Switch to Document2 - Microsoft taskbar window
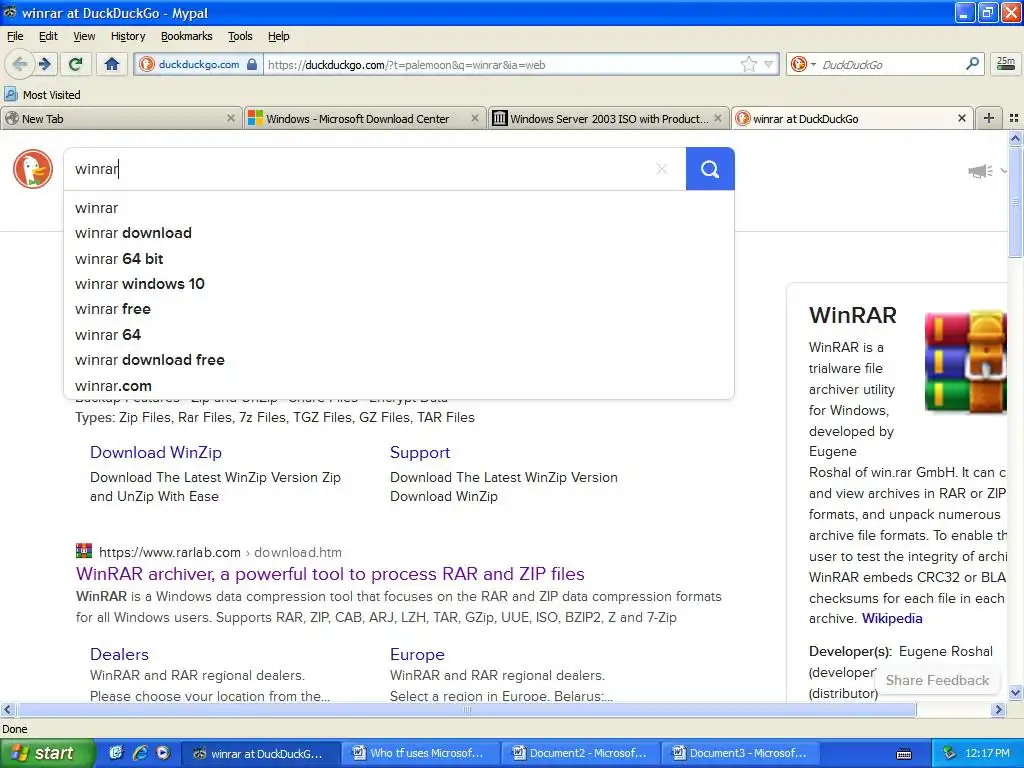 [580, 753]
